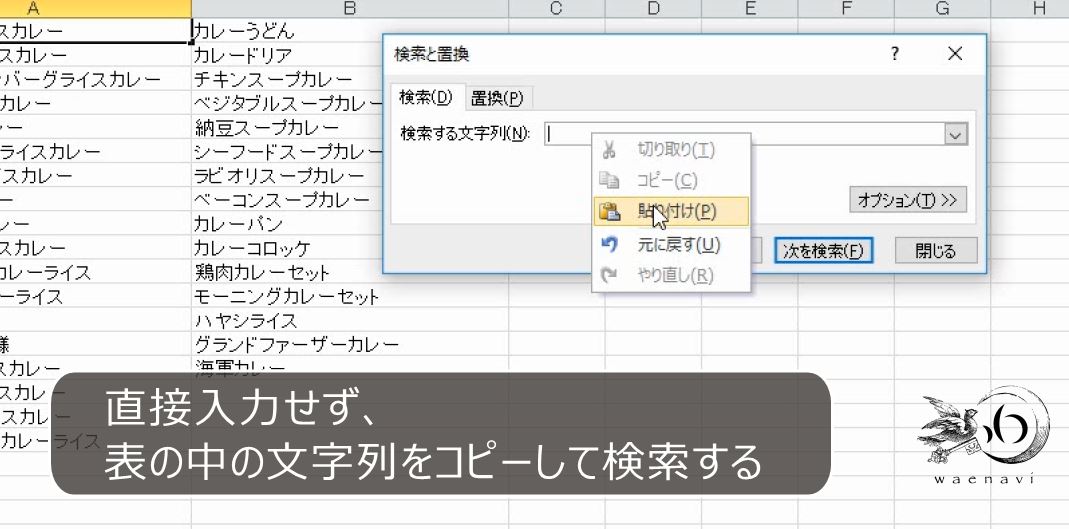The width and height of the screenshot is (1069, 529).
Task: Select cell containing ベジタブルスープカレー
Action: (289, 103)
